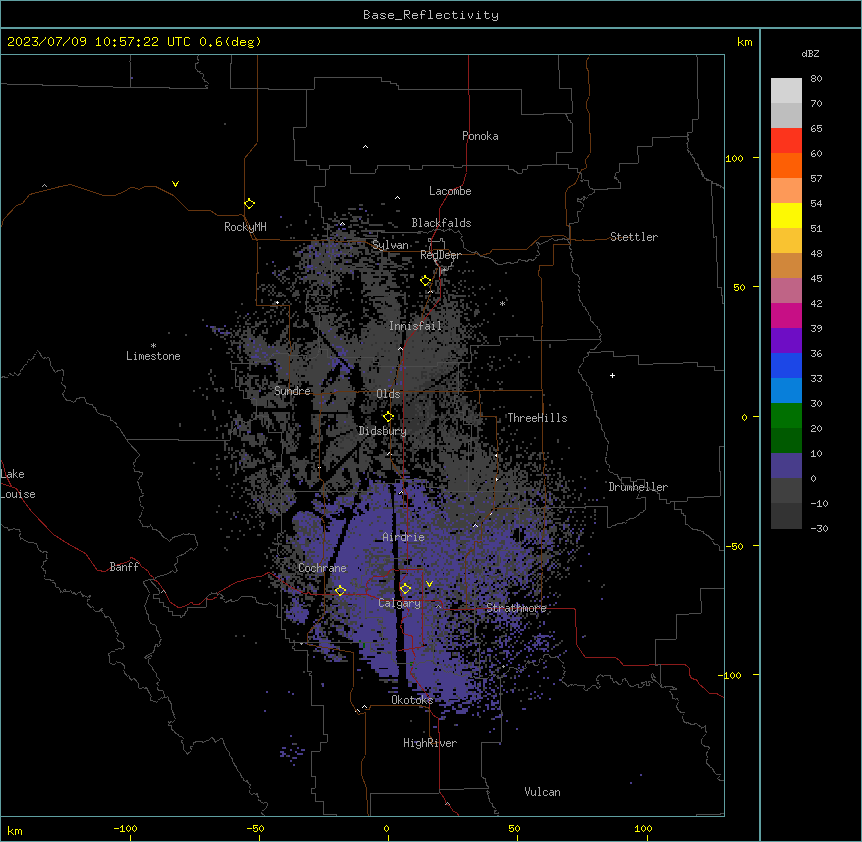Click the yellow radar marker between Olds and Didsbury
Image resolution: width=862 pixels, height=842 pixels.
389,416
